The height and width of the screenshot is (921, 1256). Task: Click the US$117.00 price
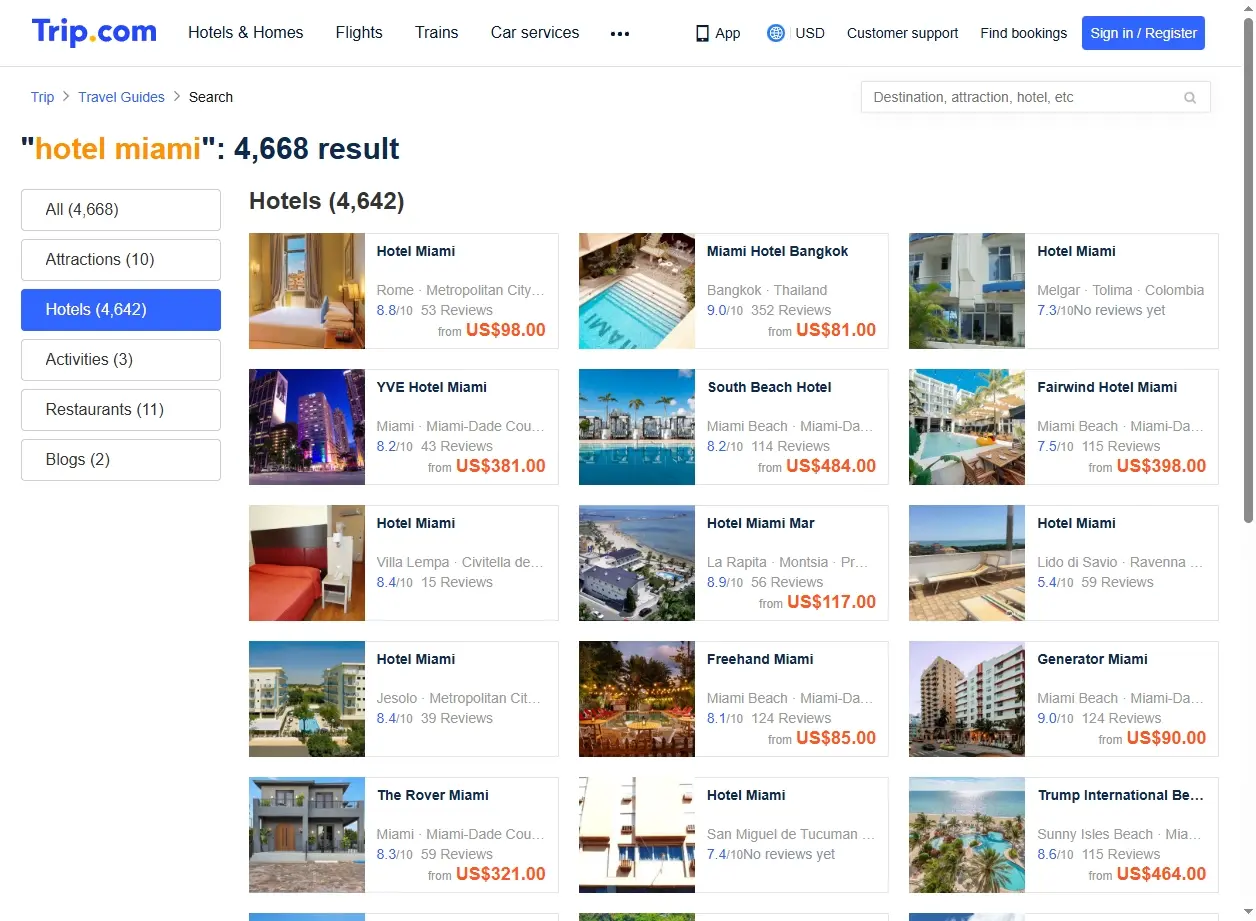point(831,602)
